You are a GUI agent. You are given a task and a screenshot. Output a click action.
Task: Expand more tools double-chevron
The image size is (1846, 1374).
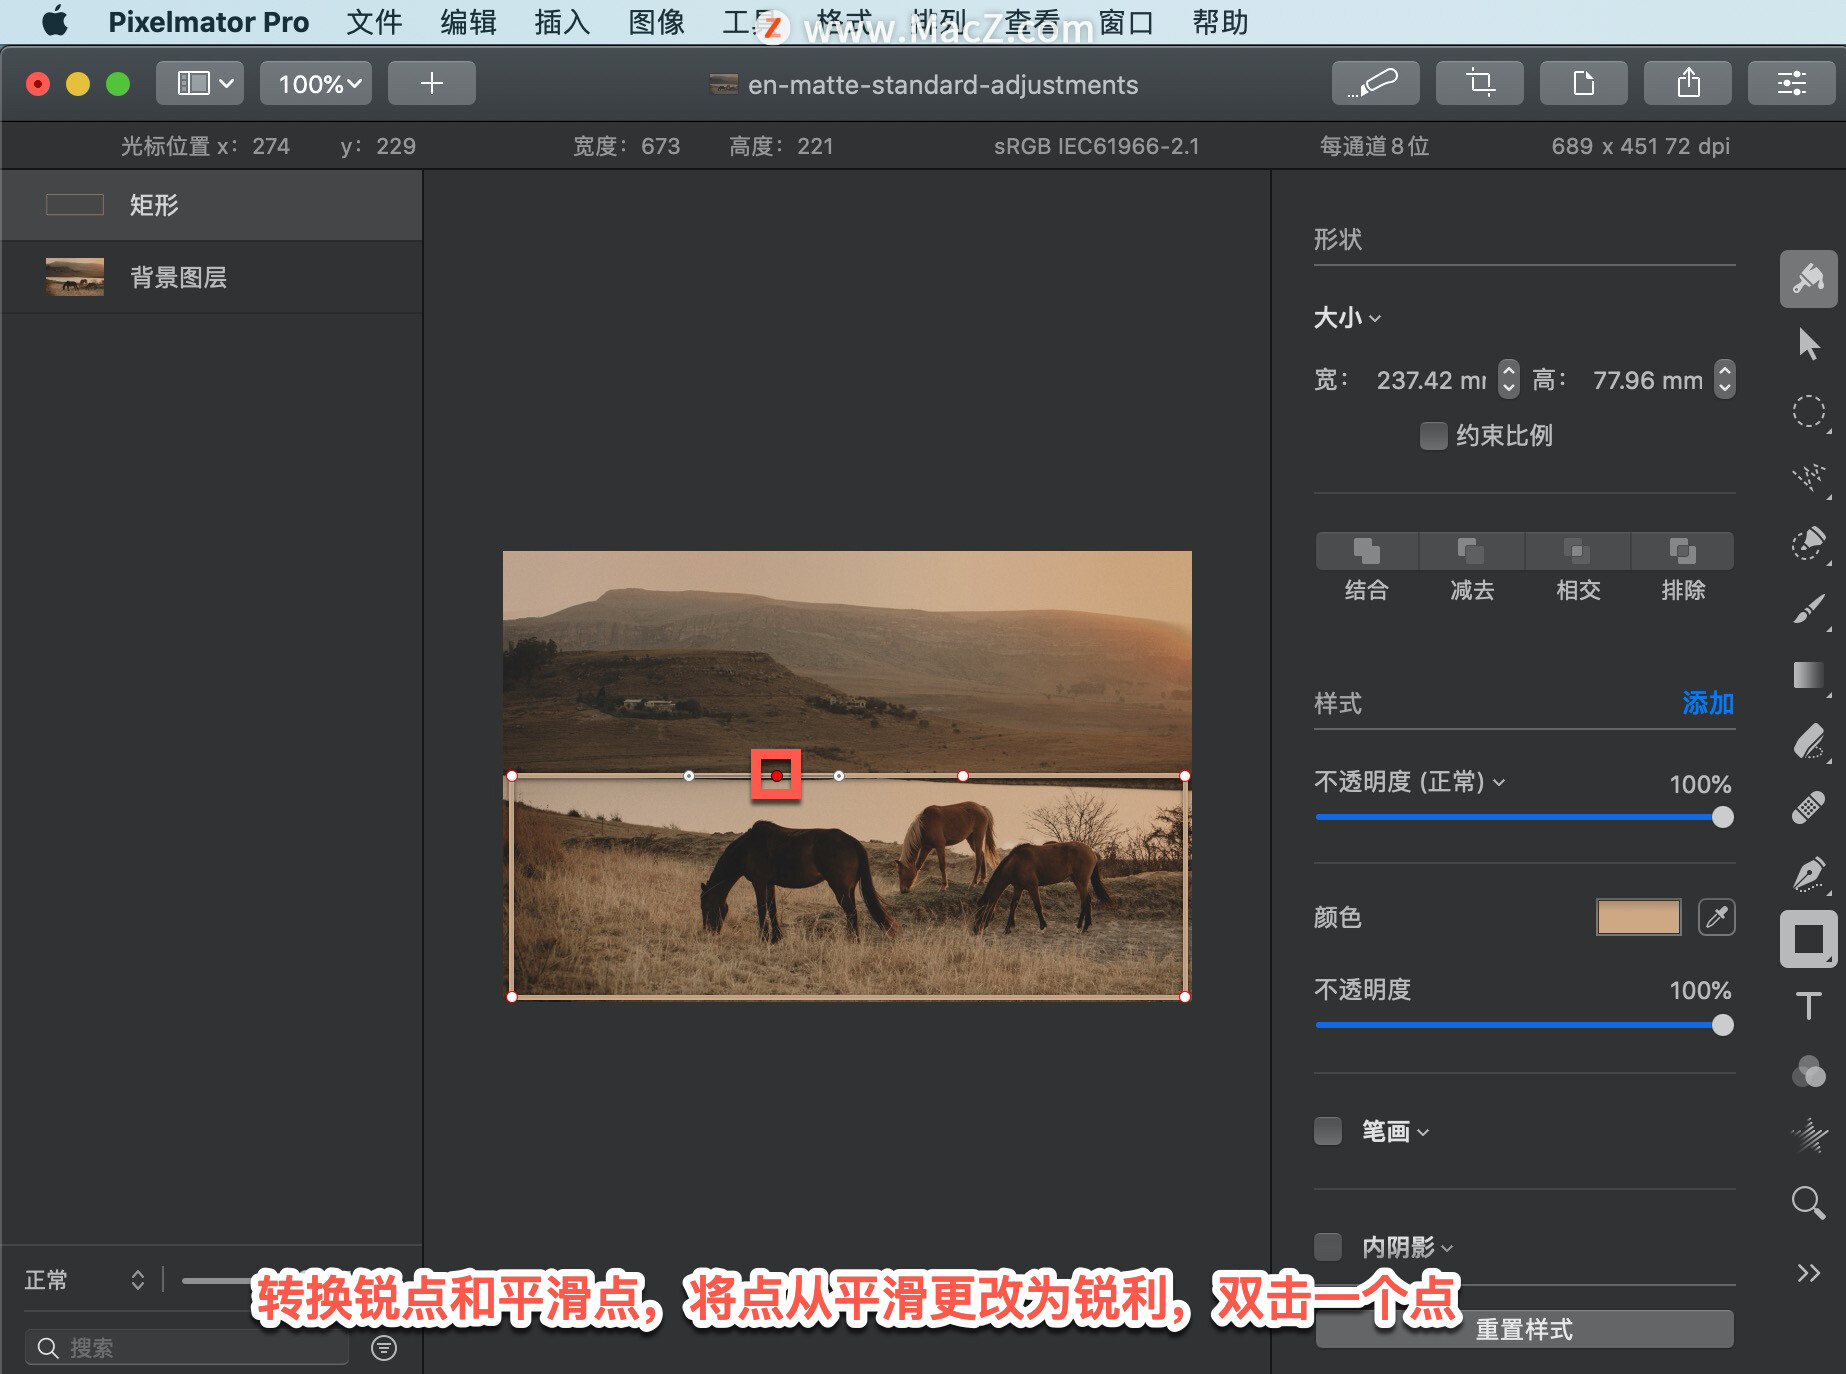tap(1808, 1273)
